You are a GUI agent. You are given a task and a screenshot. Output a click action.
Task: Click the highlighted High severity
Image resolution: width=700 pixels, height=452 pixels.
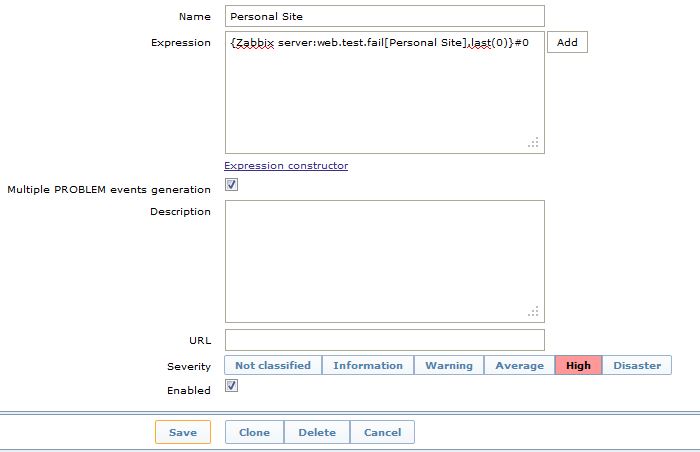coord(578,366)
